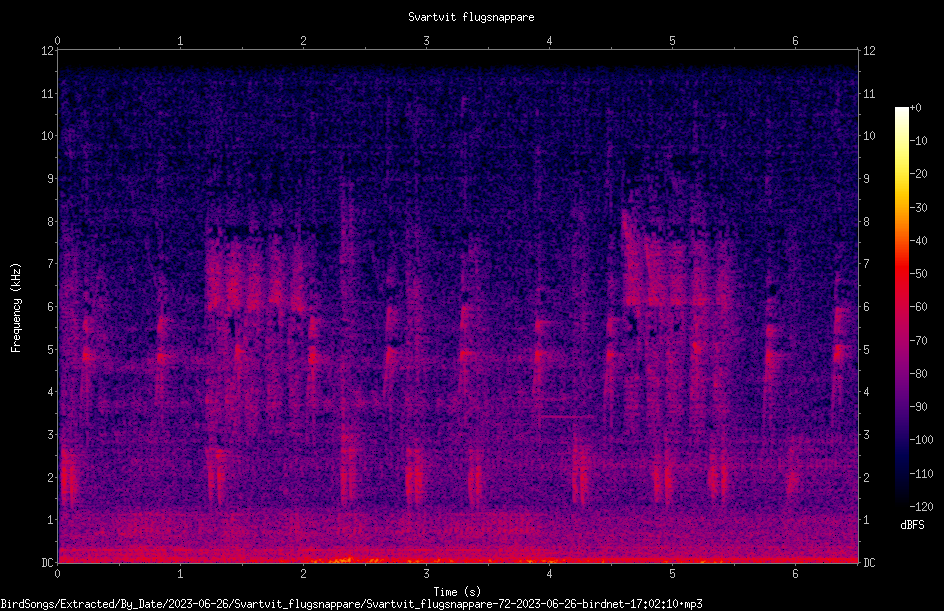This screenshot has height=611, width=944.
Task: Click the 'Time (s)' axis label
Action: (x=458, y=592)
